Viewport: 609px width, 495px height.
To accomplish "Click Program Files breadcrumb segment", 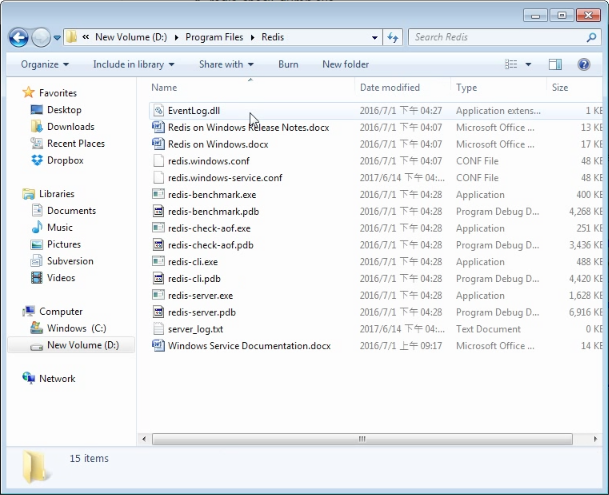I will (x=214, y=37).
